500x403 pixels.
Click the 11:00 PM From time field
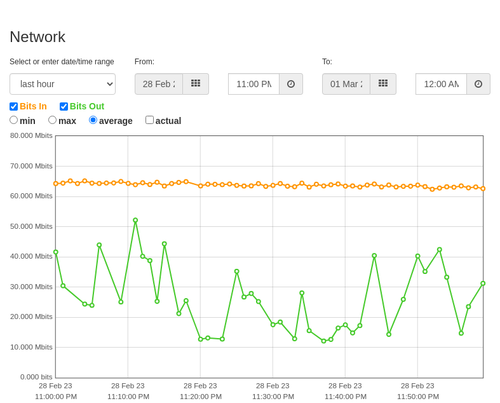pyautogui.click(x=254, y=84)
